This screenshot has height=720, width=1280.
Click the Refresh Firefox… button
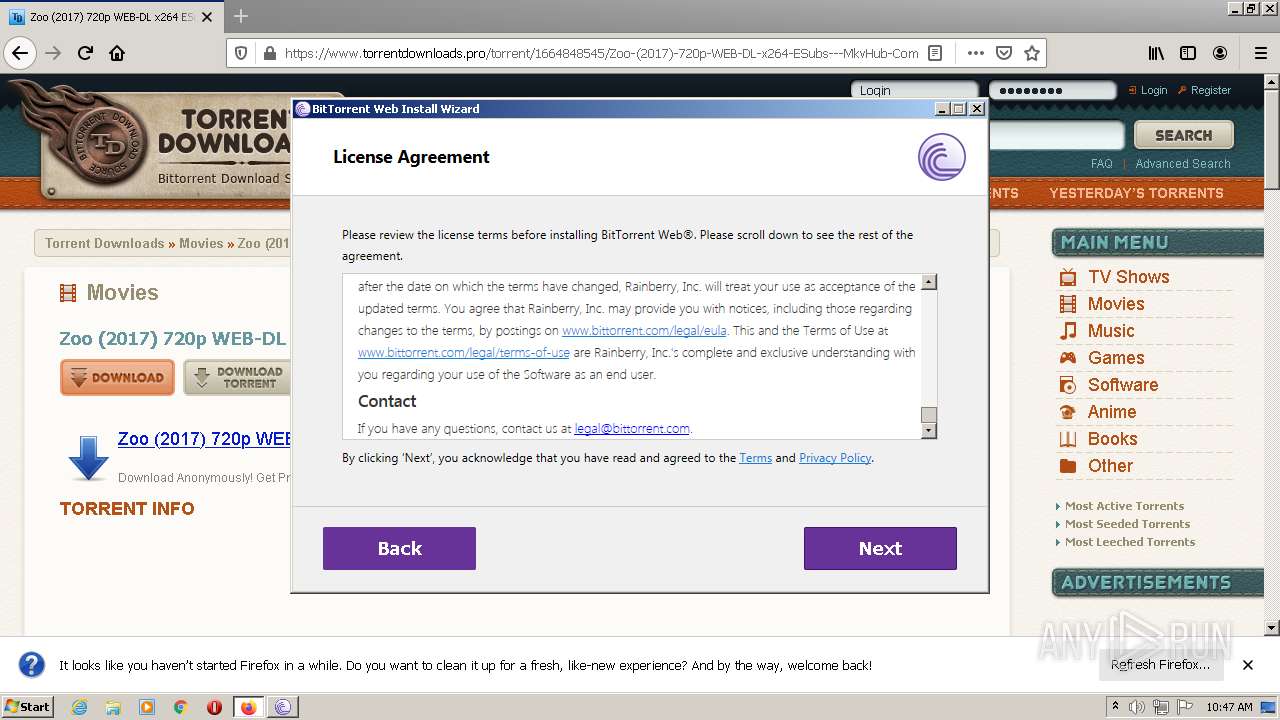1160,665
